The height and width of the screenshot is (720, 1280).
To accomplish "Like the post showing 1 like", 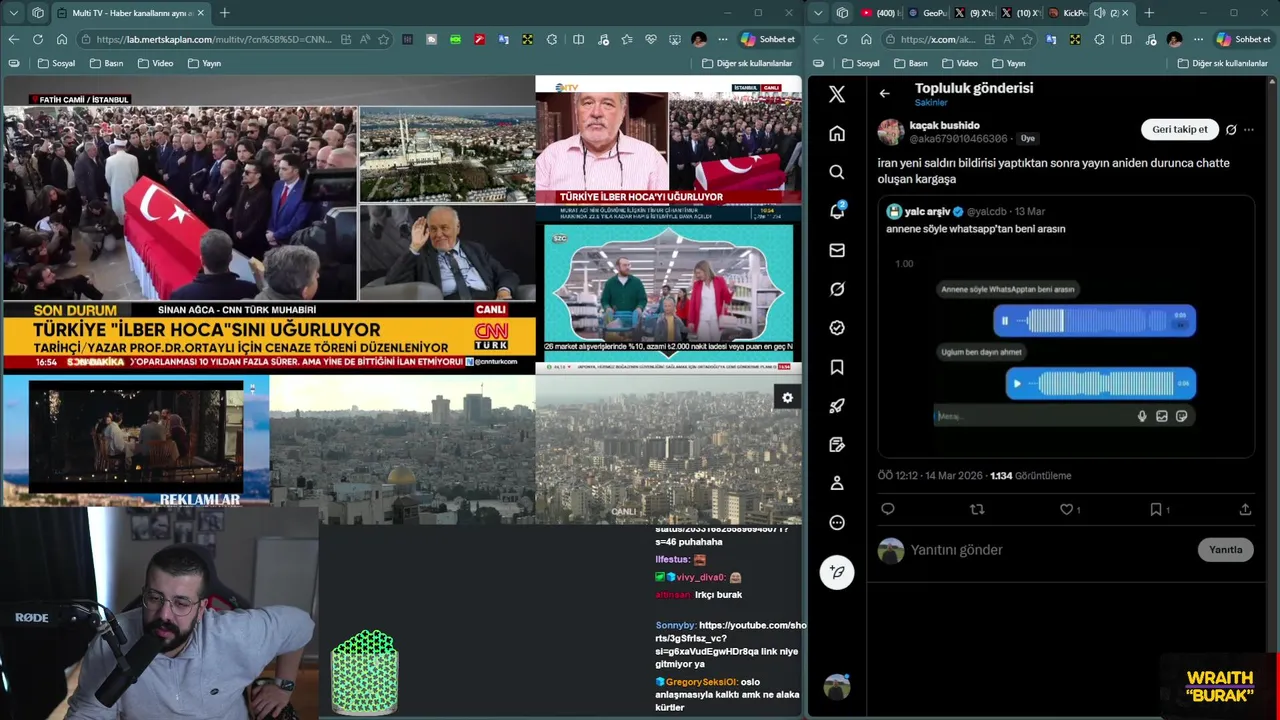I will pyautogui.click(x=1067, y=509).
